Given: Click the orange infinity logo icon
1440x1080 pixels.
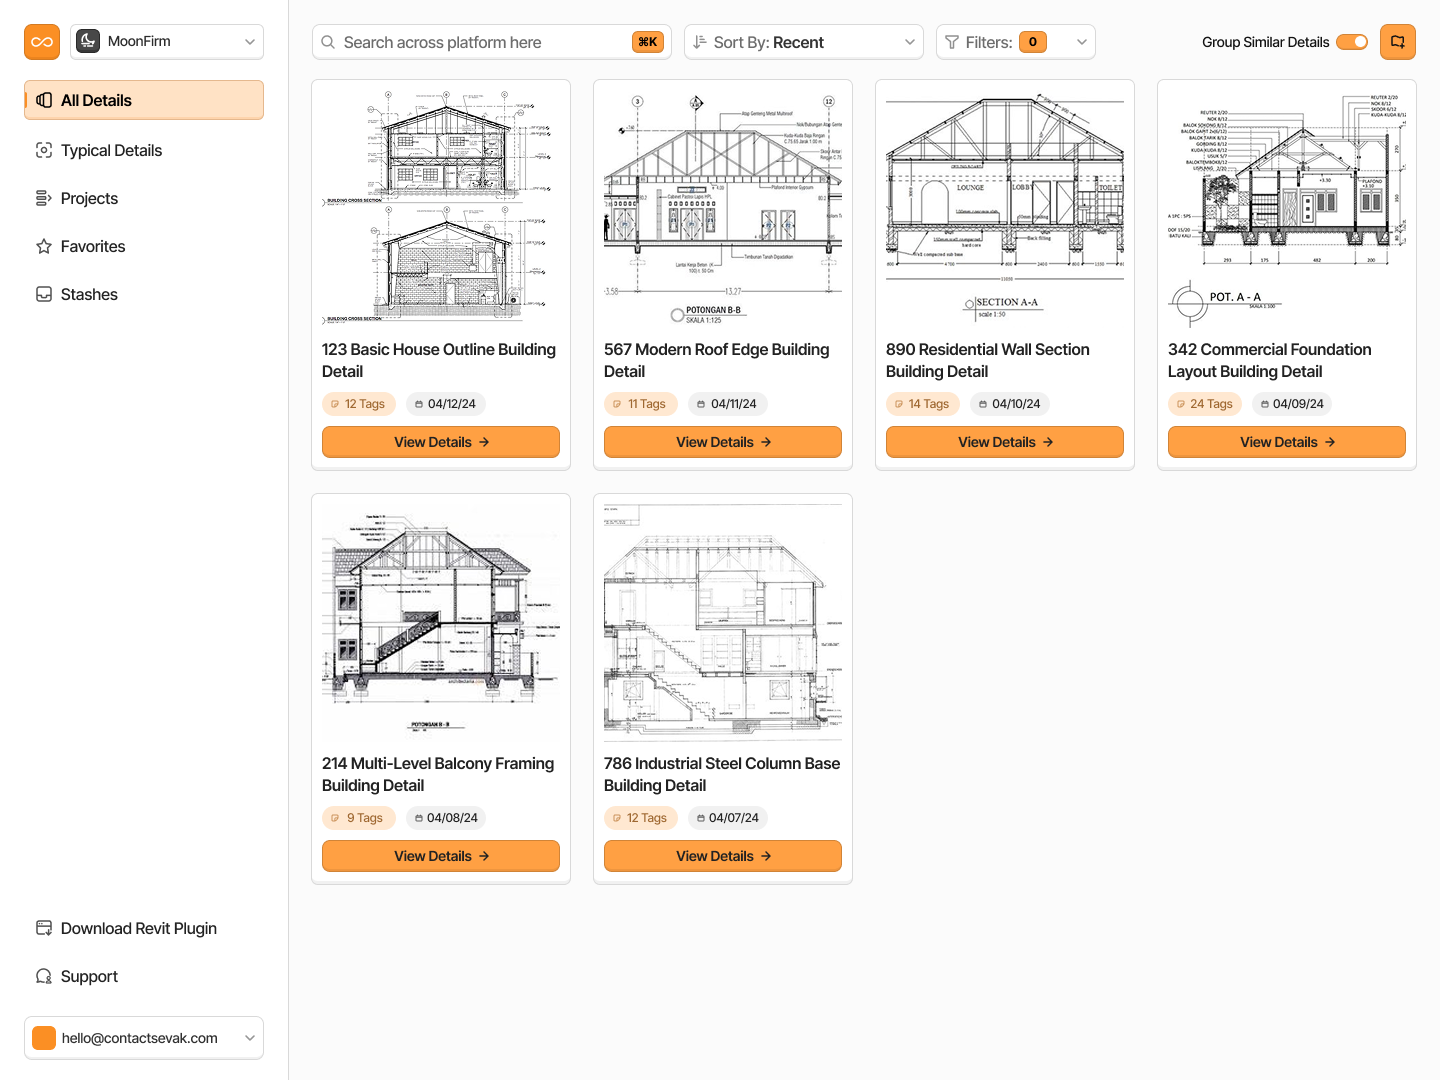Looking at the screenshot, I should [42, 42].
